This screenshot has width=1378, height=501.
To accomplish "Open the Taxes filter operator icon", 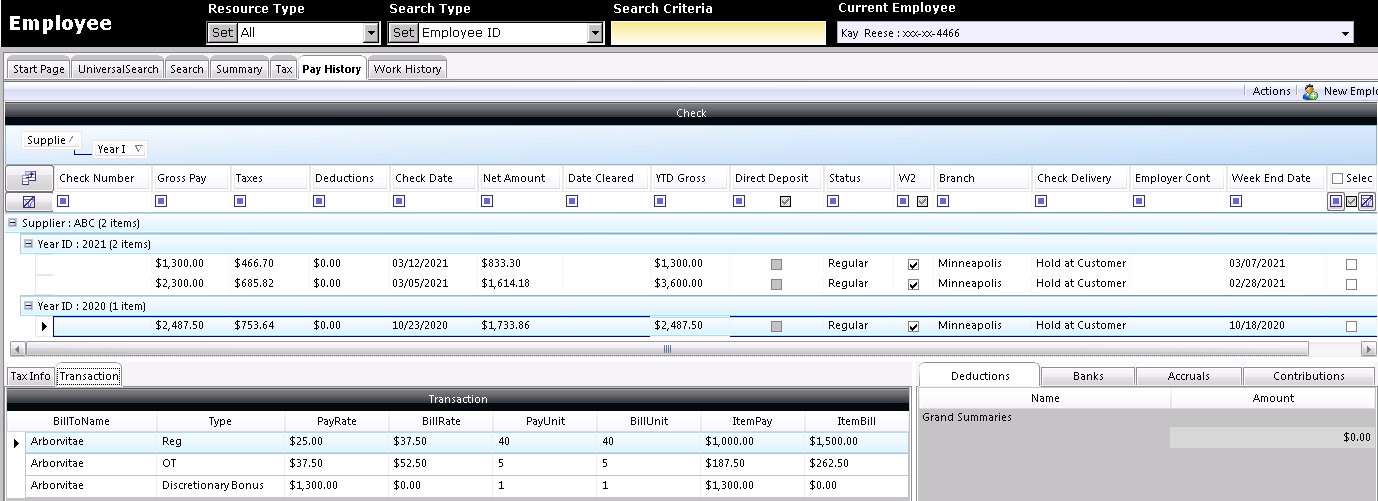I will click(241, 201).
